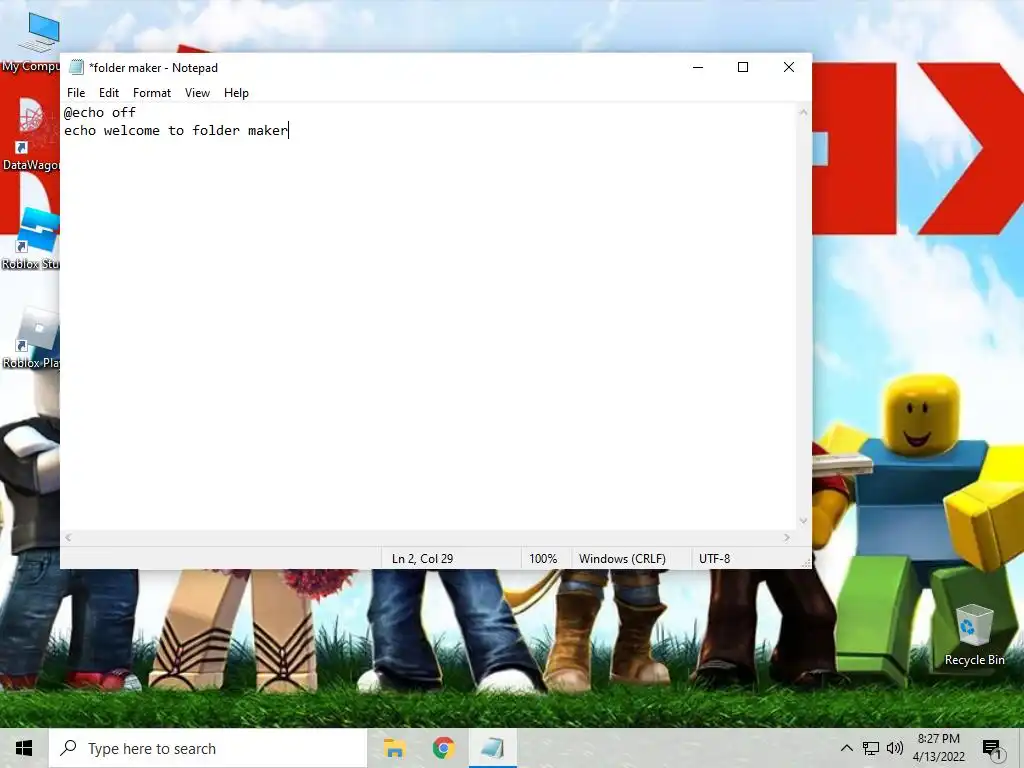This screenshot has height=768, width=1024.
Task: Maximize the Notepad window
Action: [743, 67]
